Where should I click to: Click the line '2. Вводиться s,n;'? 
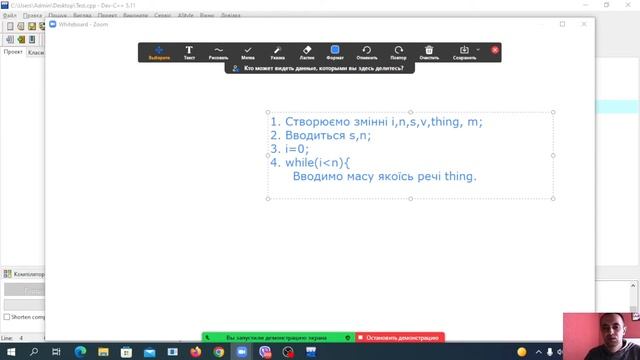[x=321, y=135]
